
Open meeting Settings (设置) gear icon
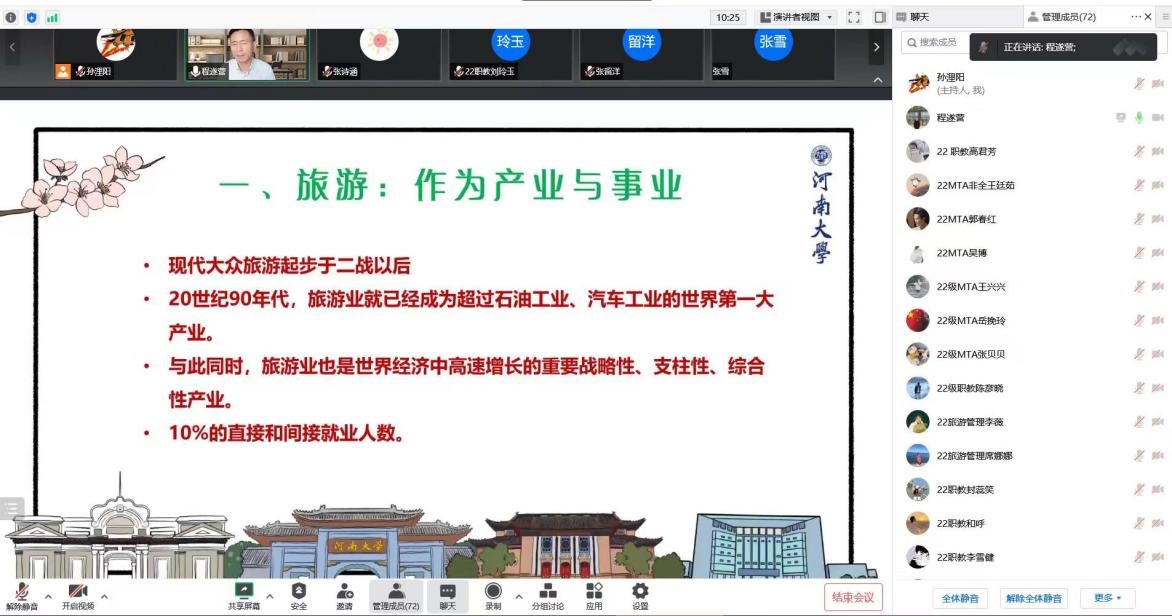coord(640,591)
